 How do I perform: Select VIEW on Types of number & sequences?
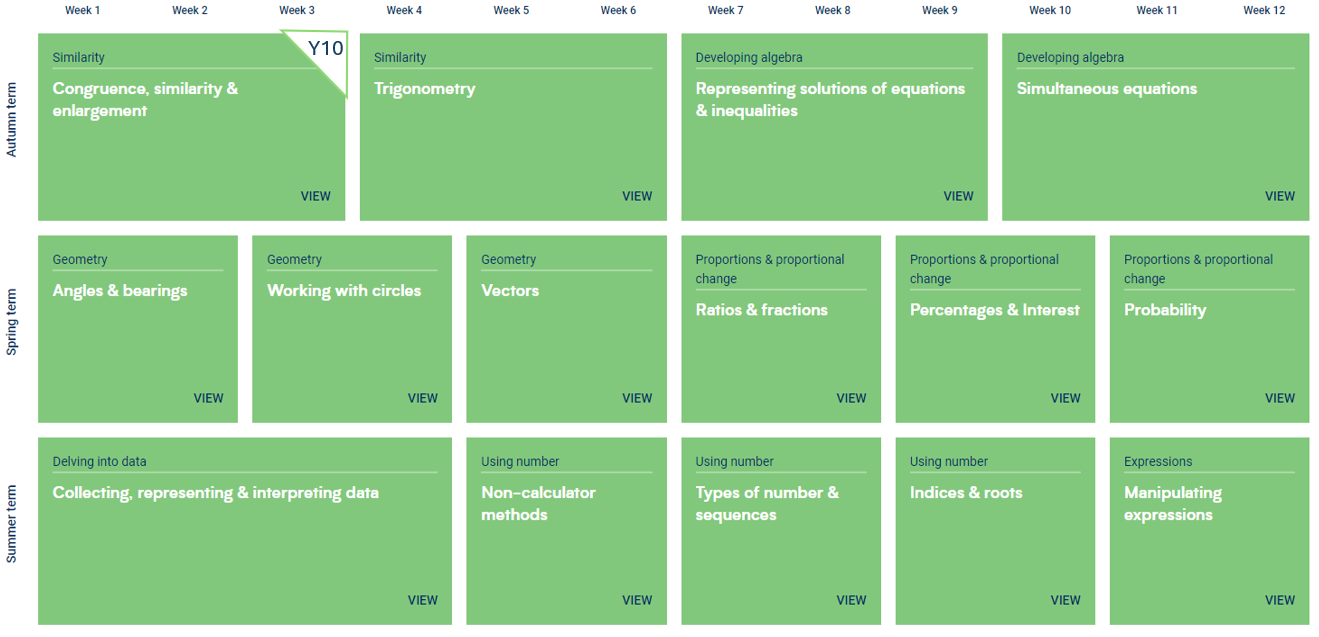tap(852, 600)
